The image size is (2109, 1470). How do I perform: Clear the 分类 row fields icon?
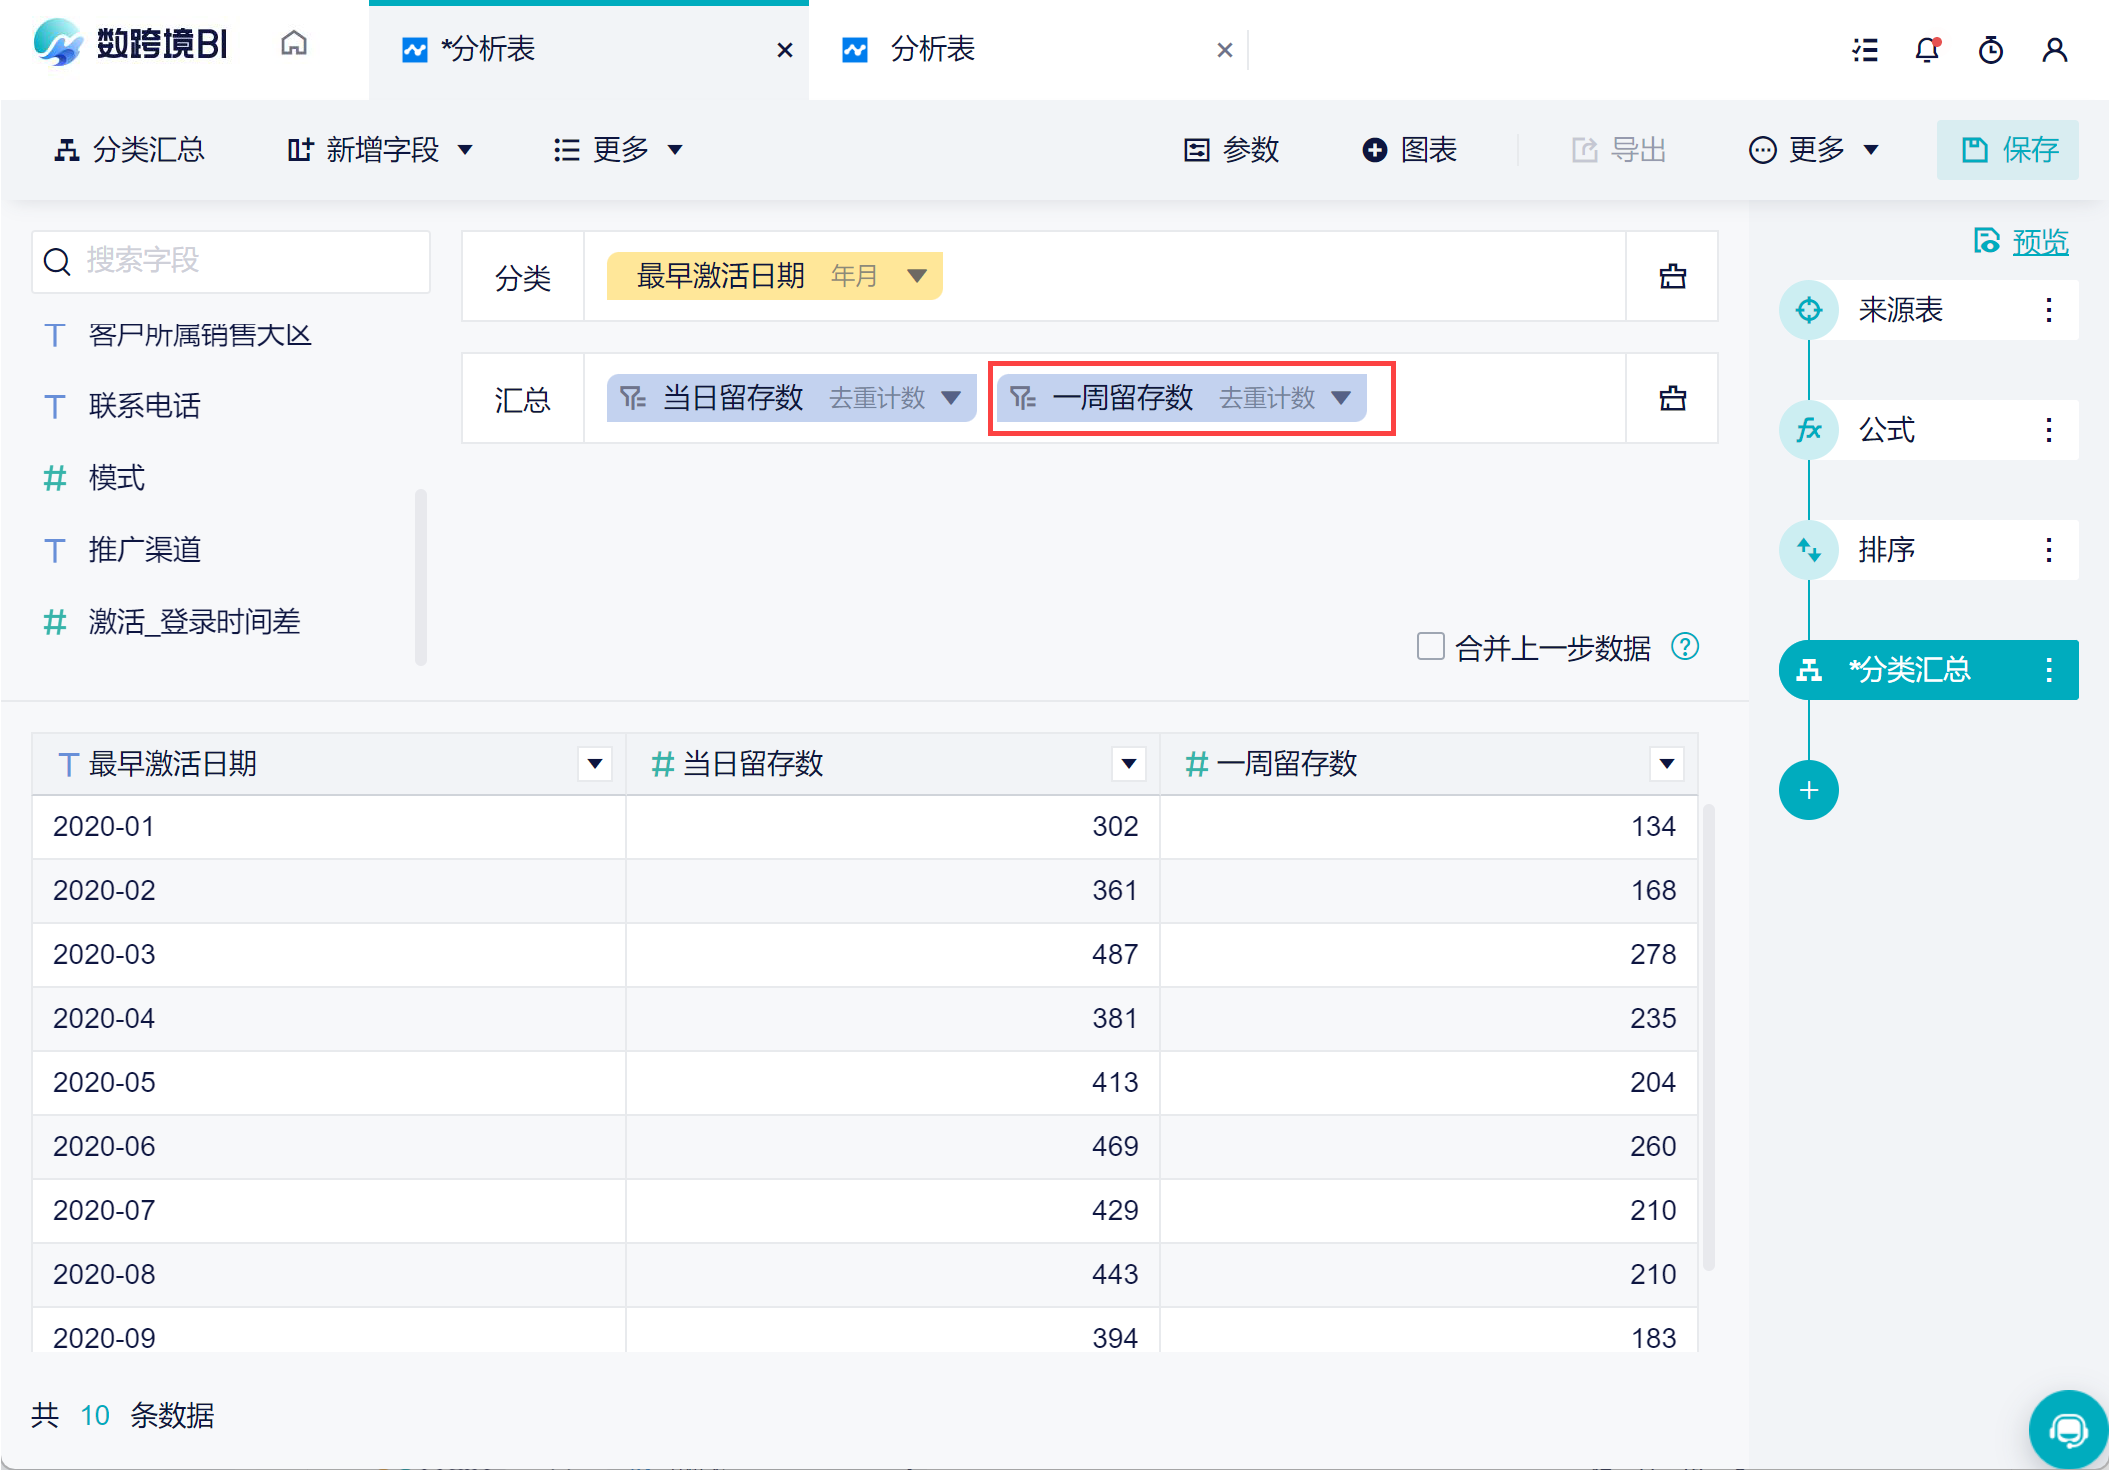[1672, 277]
